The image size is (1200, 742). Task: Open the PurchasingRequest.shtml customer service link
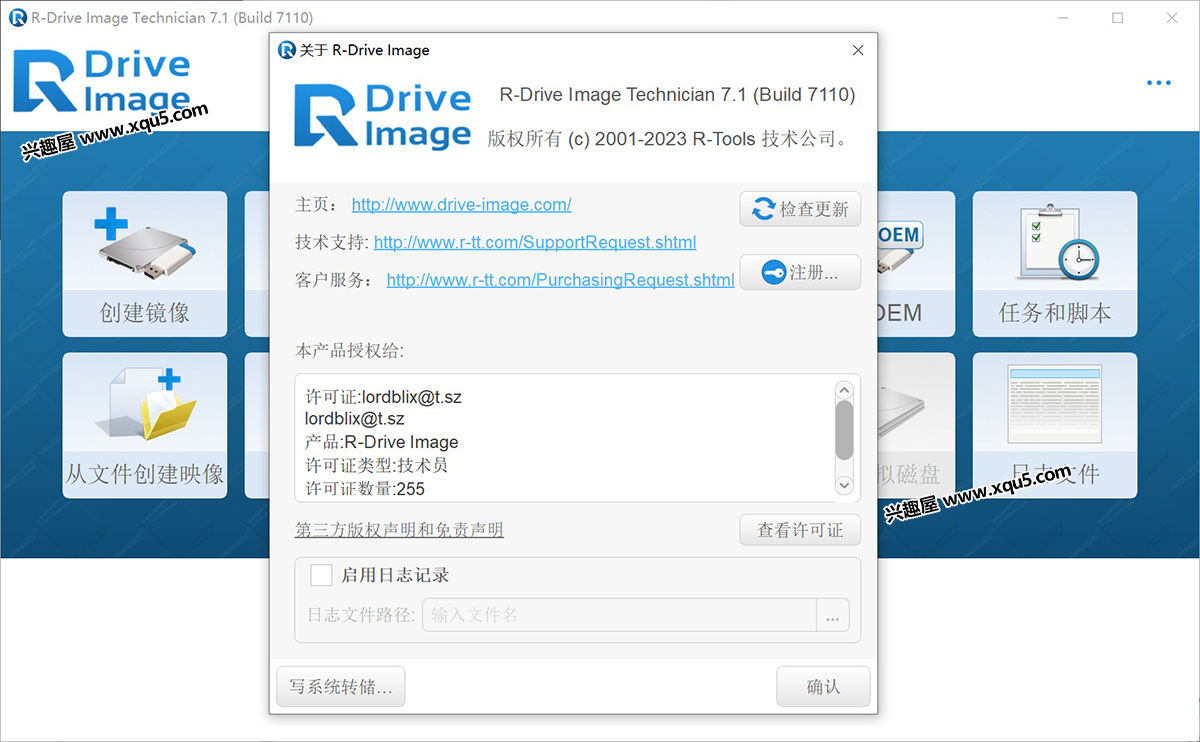[x=560, y=280]
